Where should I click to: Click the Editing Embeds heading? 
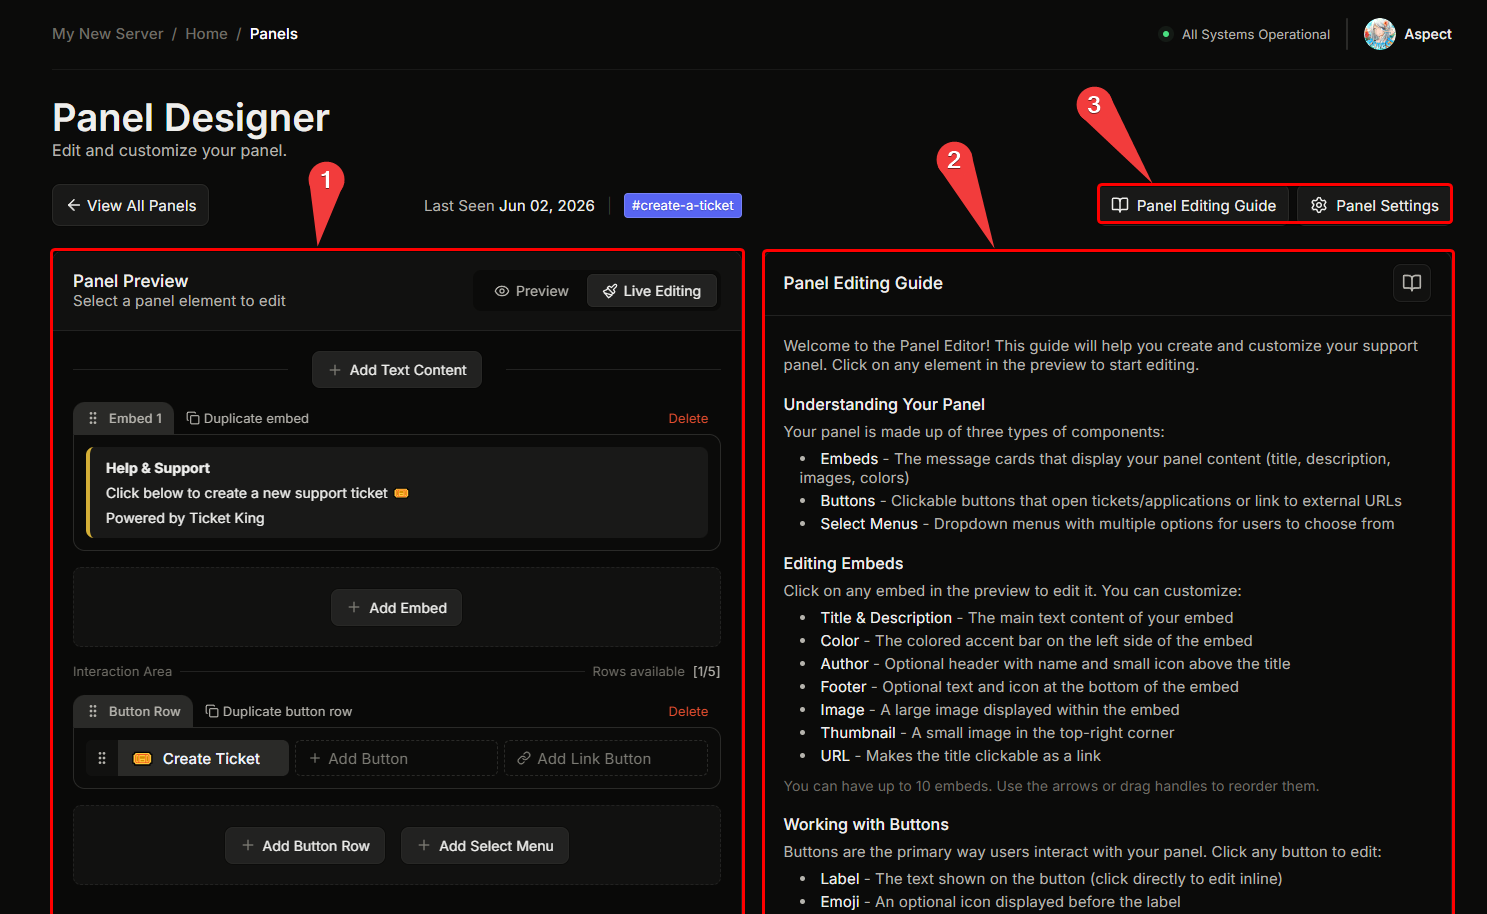pos(843,563)
